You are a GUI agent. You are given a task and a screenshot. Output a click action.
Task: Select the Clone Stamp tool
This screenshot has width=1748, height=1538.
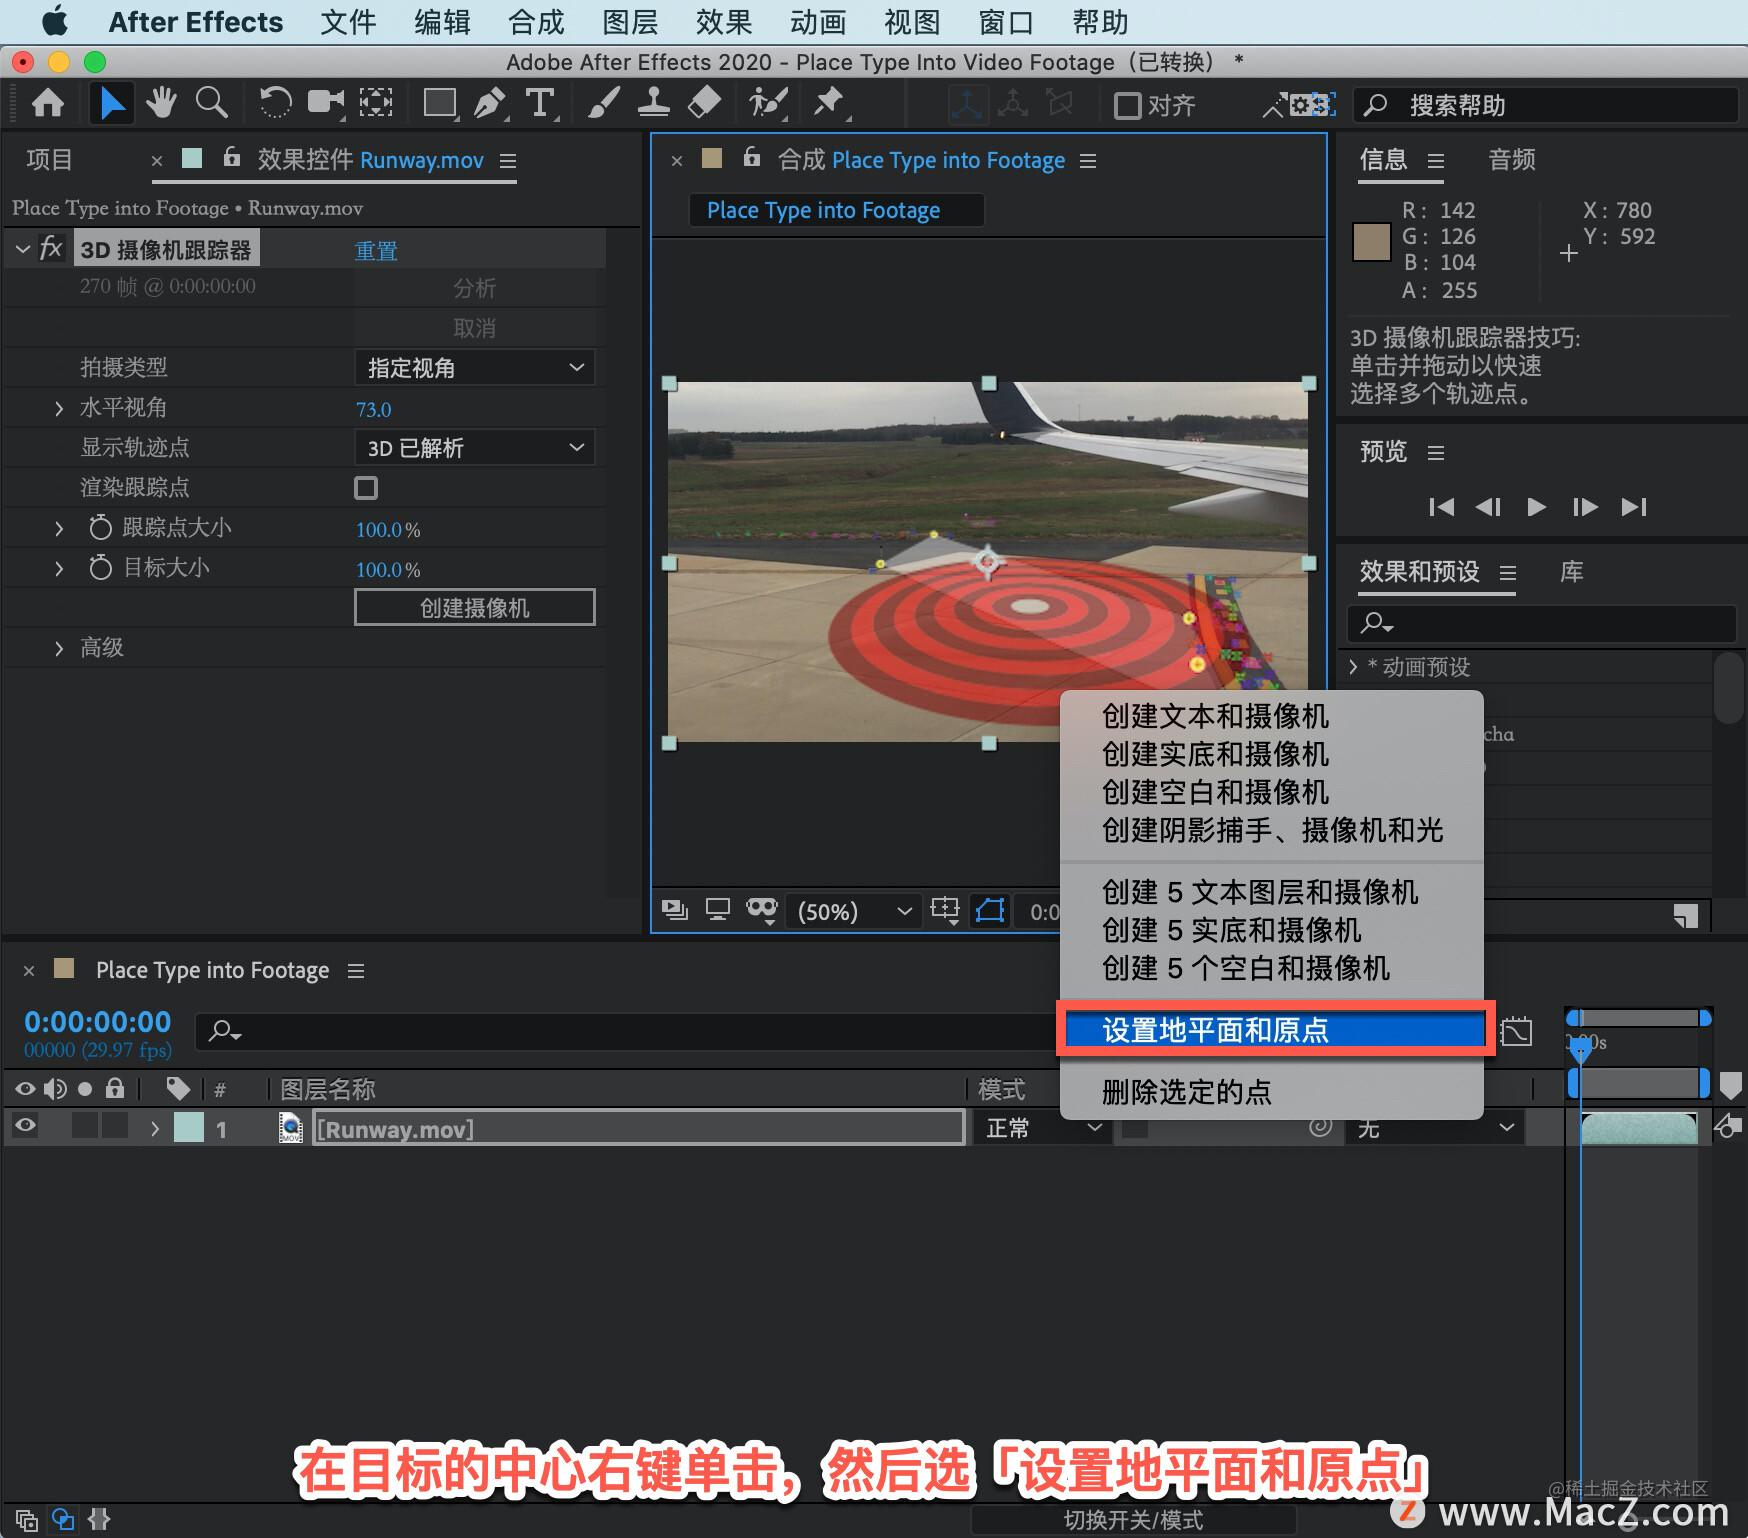click(x=654, y=102)
